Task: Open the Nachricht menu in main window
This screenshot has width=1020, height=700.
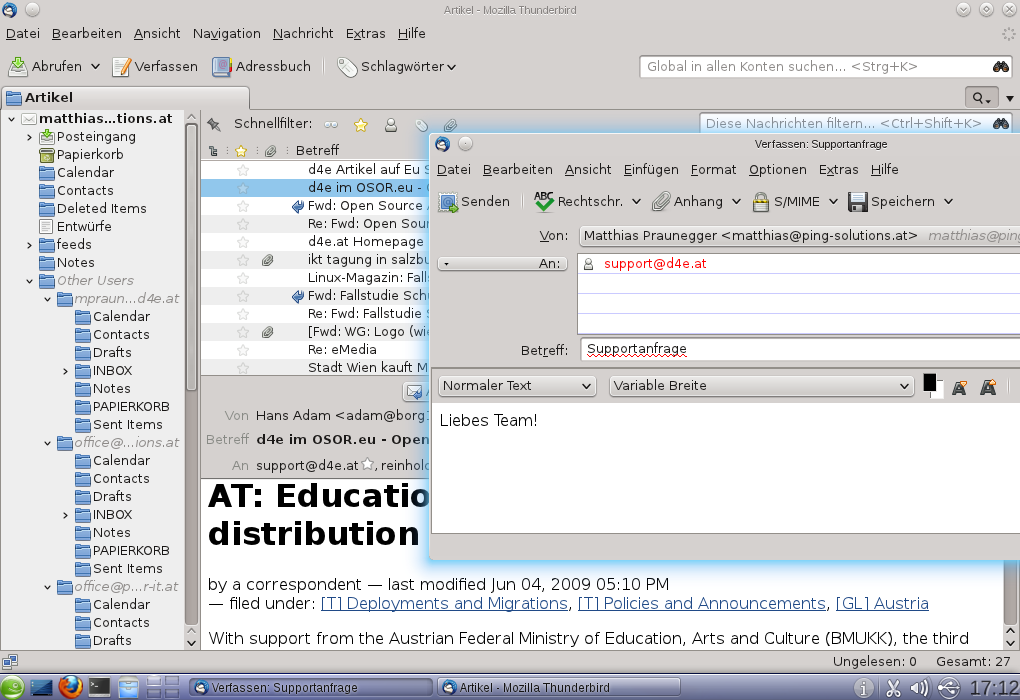Action: click(x=303, y=34)
